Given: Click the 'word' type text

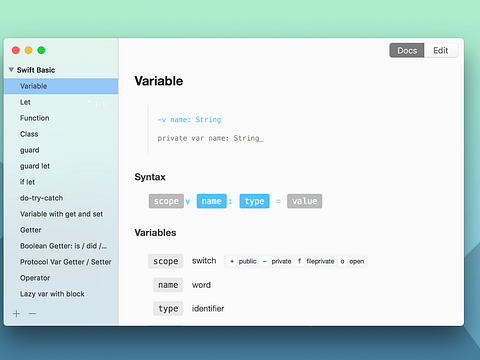Looking at the screenshot, I should 201,285.
